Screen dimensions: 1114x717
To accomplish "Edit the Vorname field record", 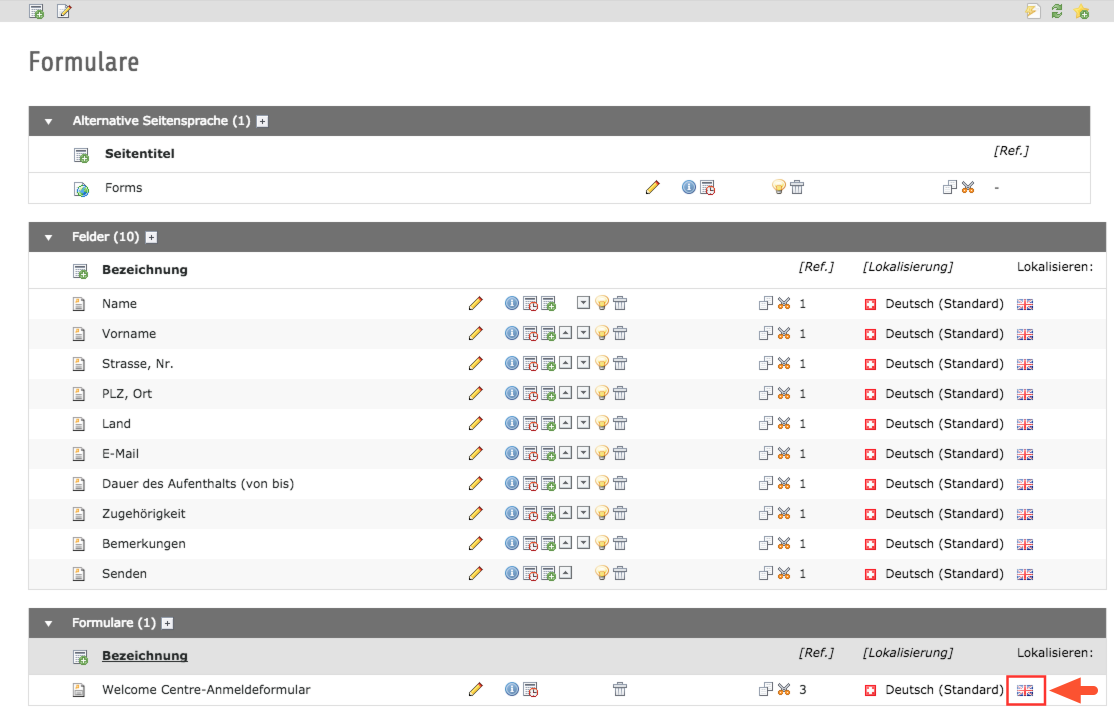I will coord(475,333).
